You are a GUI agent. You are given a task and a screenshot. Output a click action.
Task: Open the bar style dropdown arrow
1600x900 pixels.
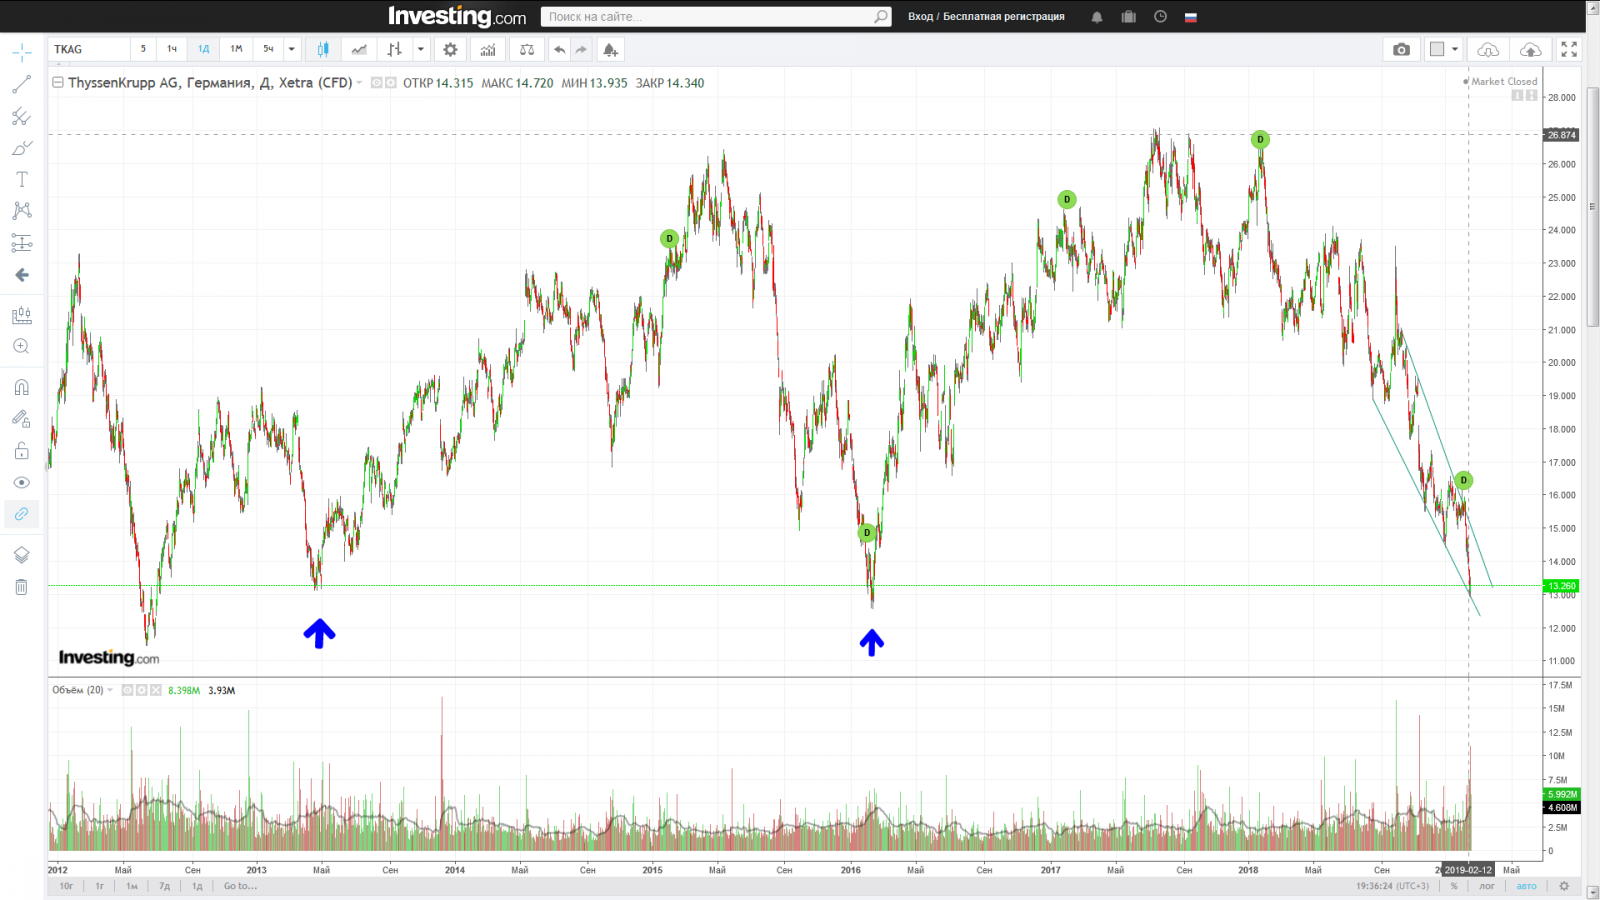(x=420, y=49)
